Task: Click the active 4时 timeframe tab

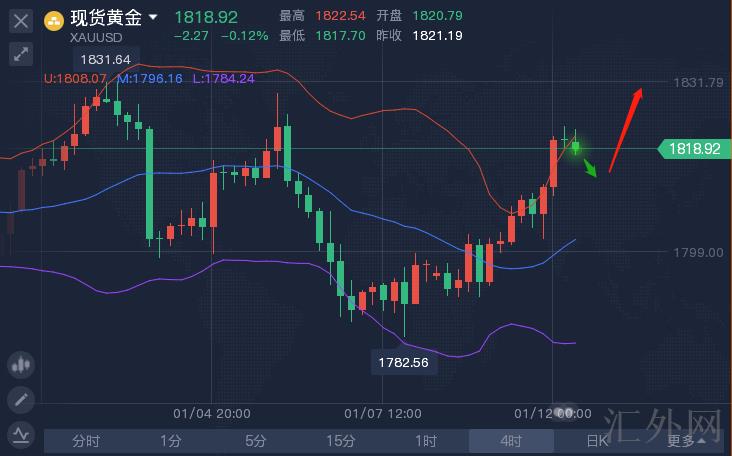Action: click(x=511, y=440)
